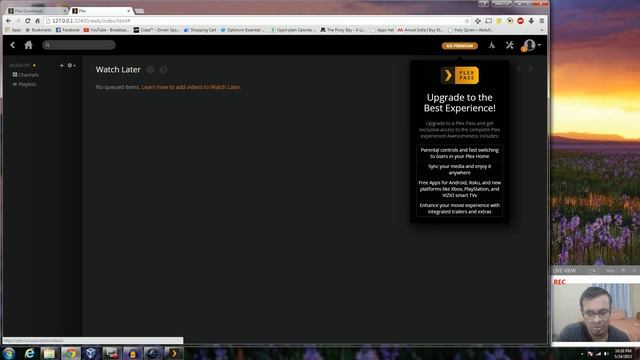Open Plex icon on the taskbar

174,353
